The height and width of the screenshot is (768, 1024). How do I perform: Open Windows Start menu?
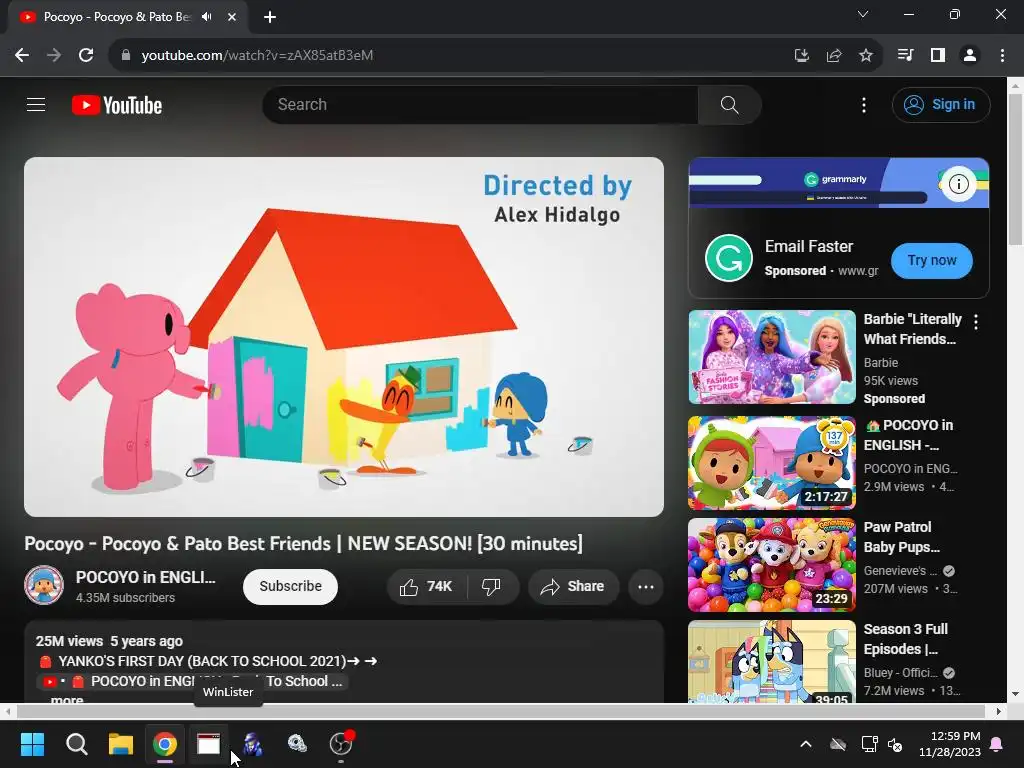coord(33,744)
